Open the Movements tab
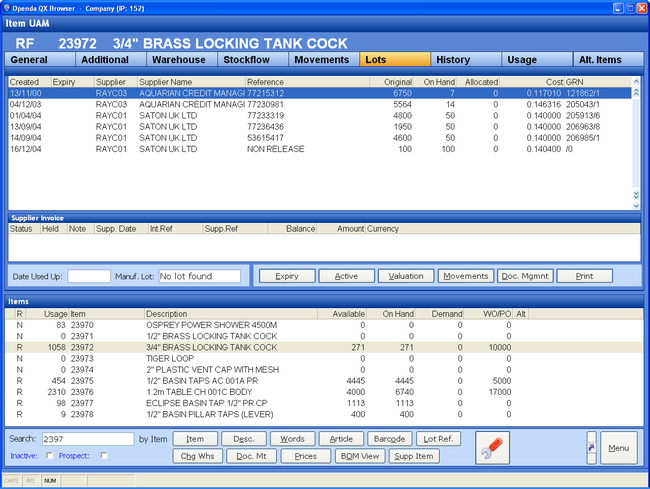The height and width of the screenshot is (489, 650). pos(324,60)
